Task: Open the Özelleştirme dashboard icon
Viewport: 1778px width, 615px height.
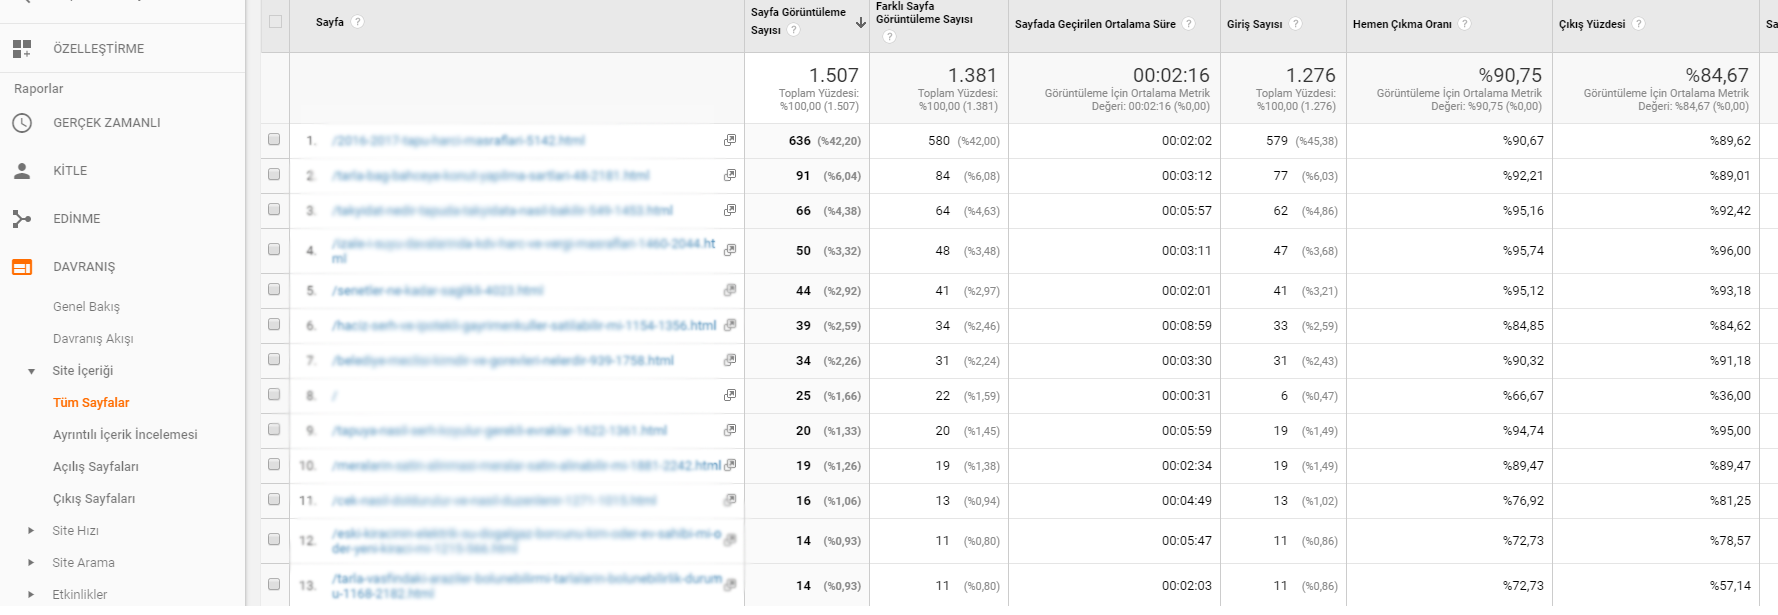Action: pos(22,48)
